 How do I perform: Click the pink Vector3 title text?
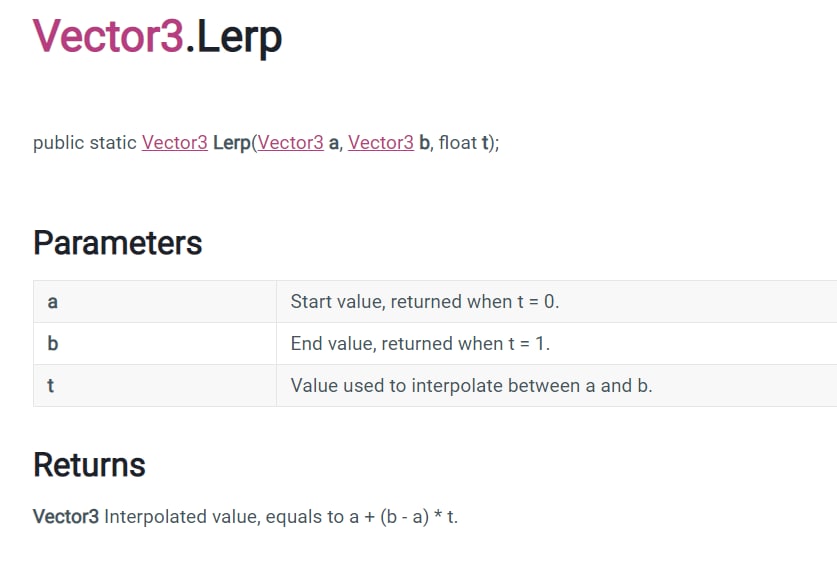[108, 36]
